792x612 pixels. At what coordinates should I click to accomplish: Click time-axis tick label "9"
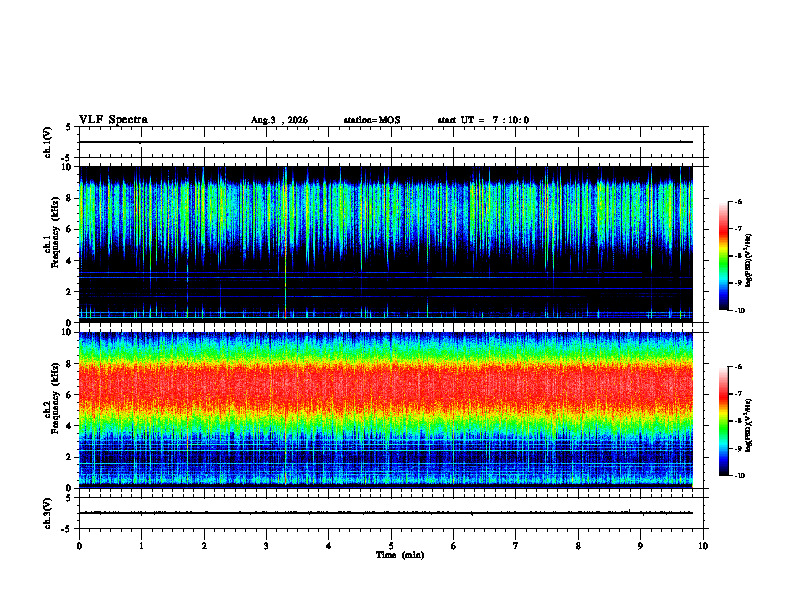pos(640,546)
